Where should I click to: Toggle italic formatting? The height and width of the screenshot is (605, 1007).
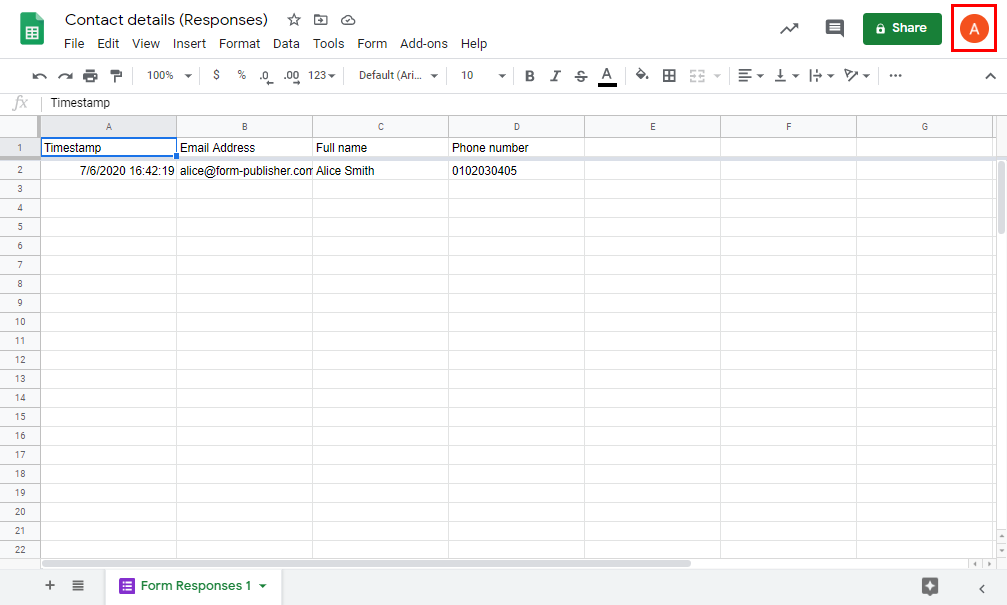point(555,76)
